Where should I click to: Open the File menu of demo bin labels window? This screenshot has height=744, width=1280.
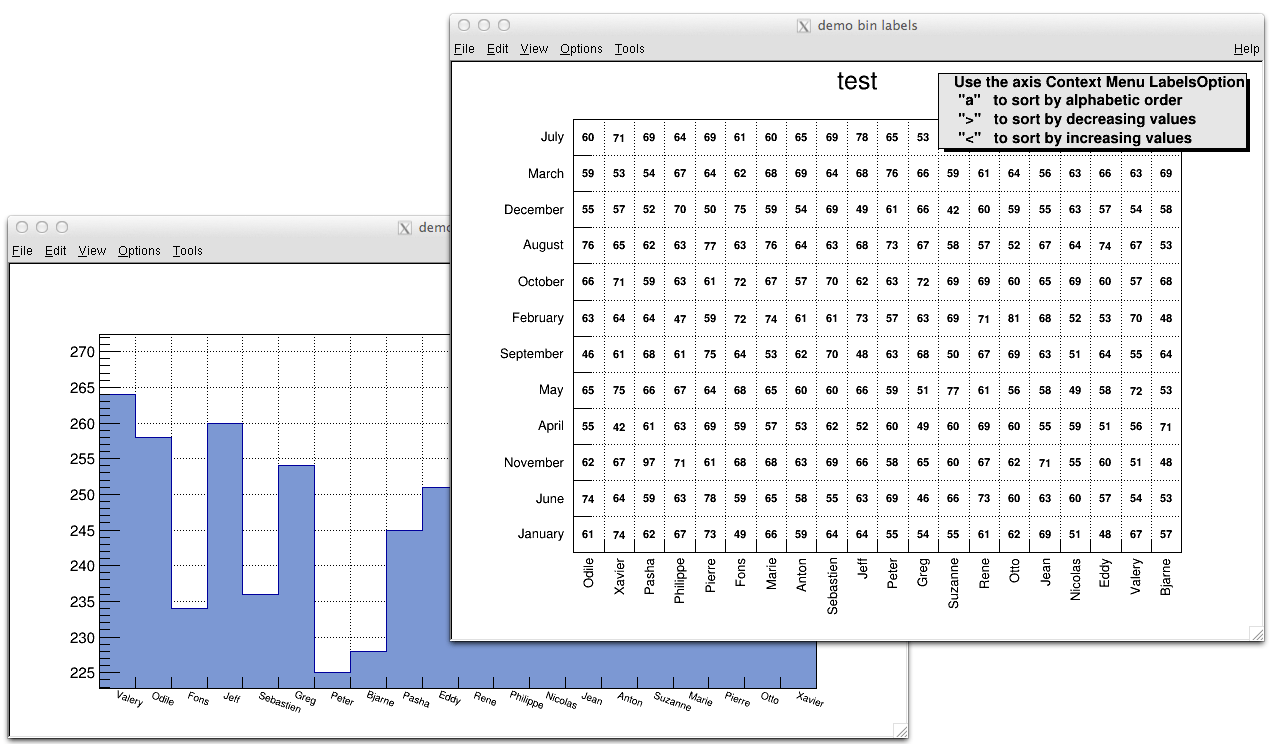pos(463,48)
